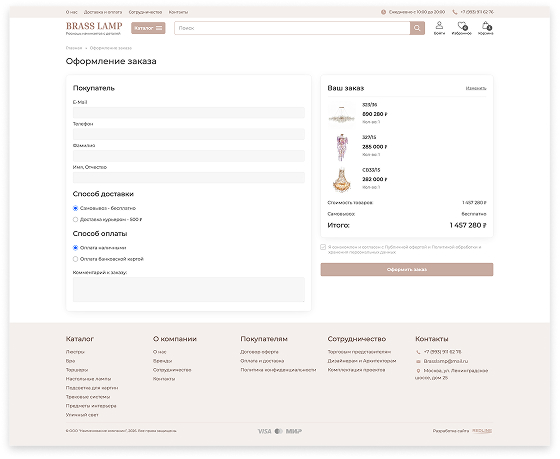Image resolution: width=560 pixels, height=459 pixels.
Task: Click the Оформить заказ button
Action: (x=407, y=269)
